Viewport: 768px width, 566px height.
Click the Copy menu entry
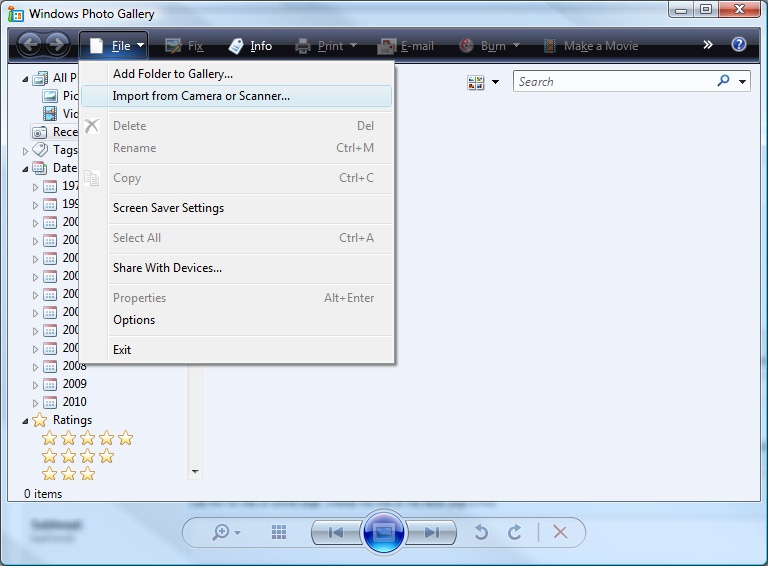pyautogui.click(x=237, y=178)
